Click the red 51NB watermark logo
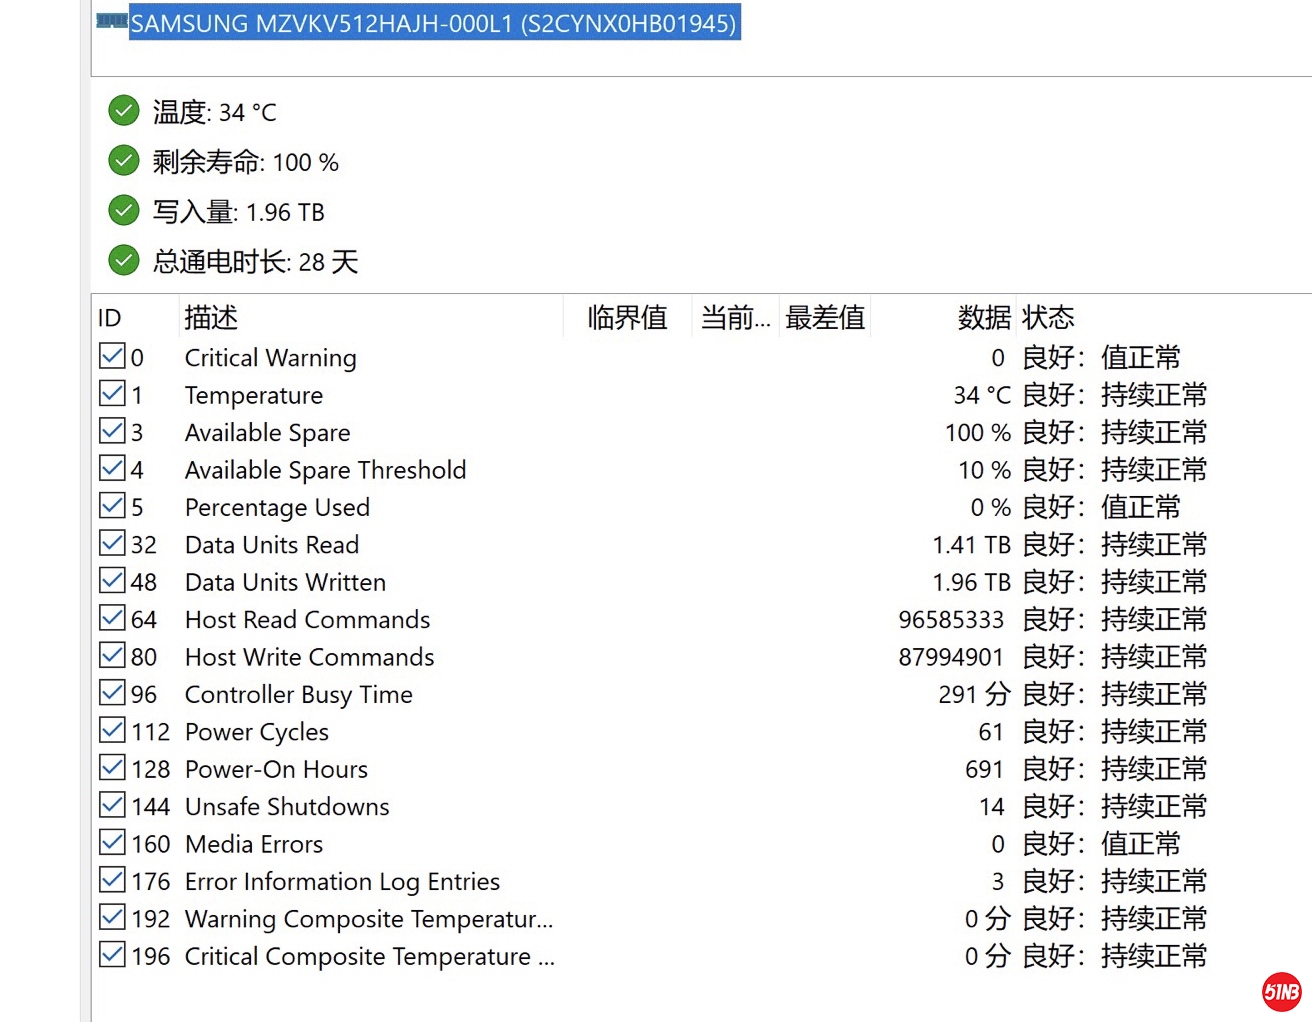1312x1022 pixels. 1281,991
